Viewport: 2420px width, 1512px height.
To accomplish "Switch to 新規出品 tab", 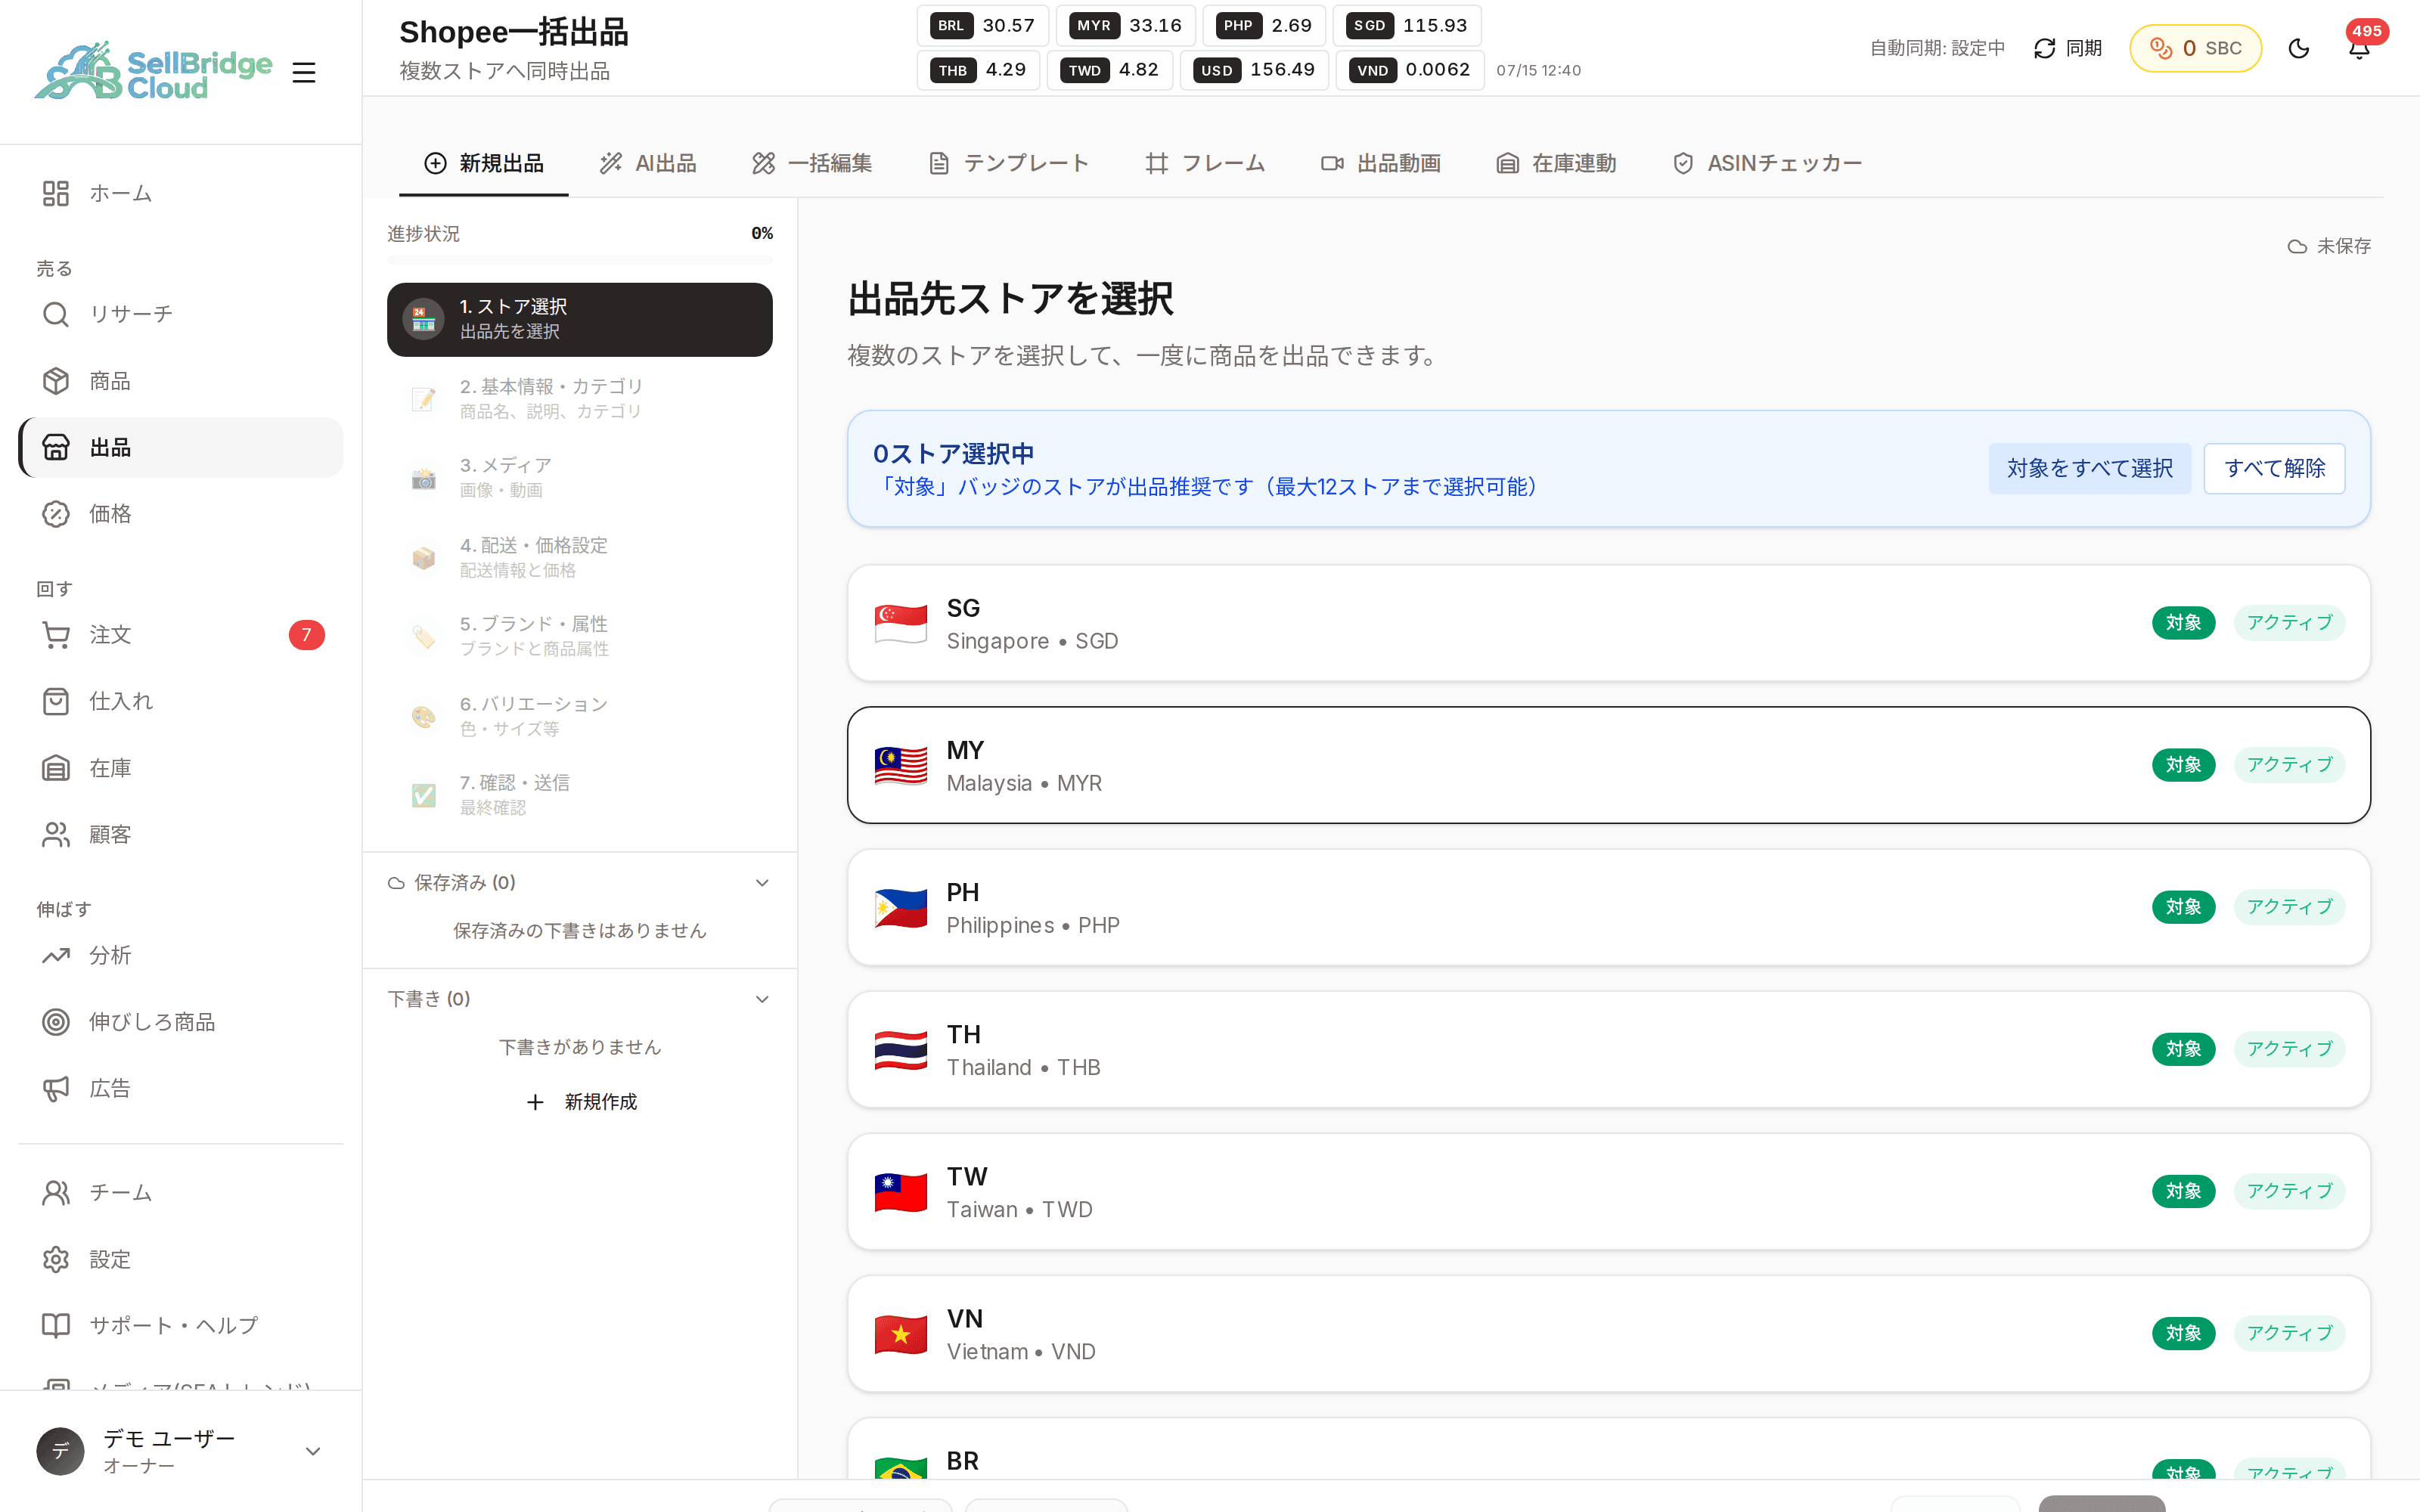I will pos(484,163).
